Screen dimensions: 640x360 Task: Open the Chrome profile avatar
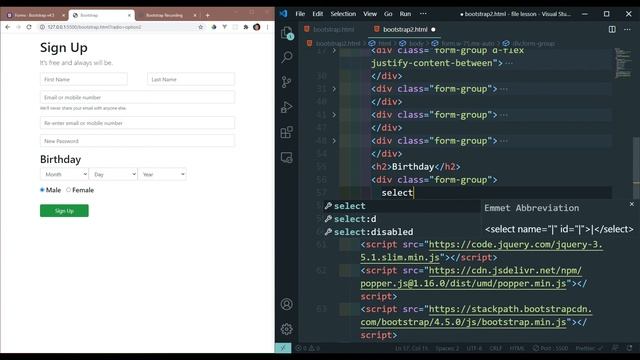tap(256, 27)
